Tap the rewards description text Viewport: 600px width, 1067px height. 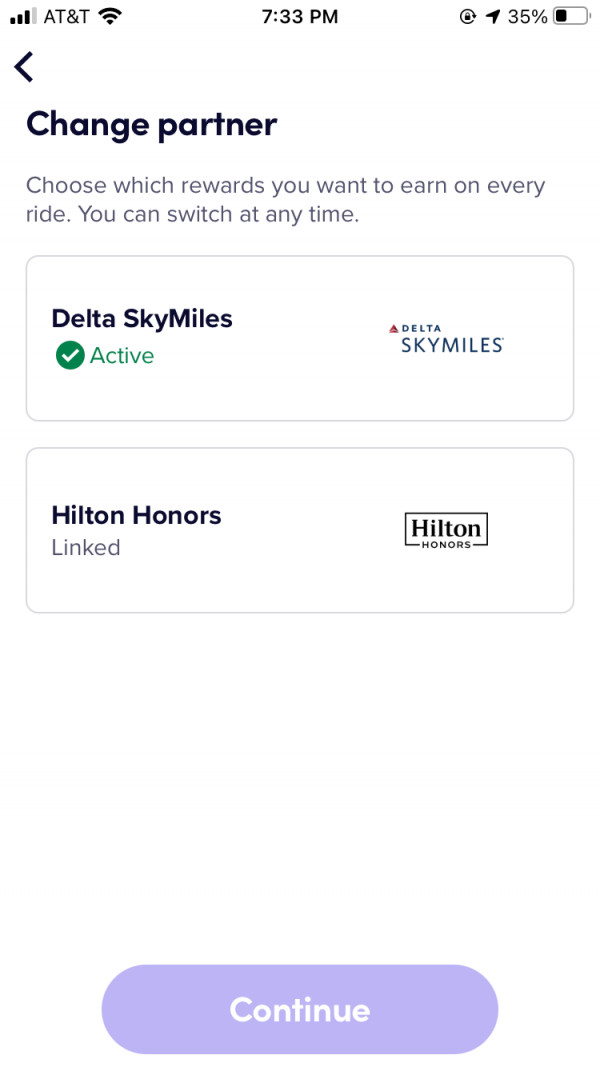(x=286, y=200)
